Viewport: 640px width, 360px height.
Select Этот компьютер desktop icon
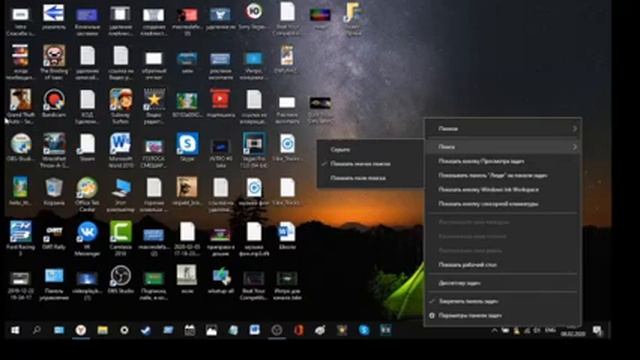coord(121,194)
